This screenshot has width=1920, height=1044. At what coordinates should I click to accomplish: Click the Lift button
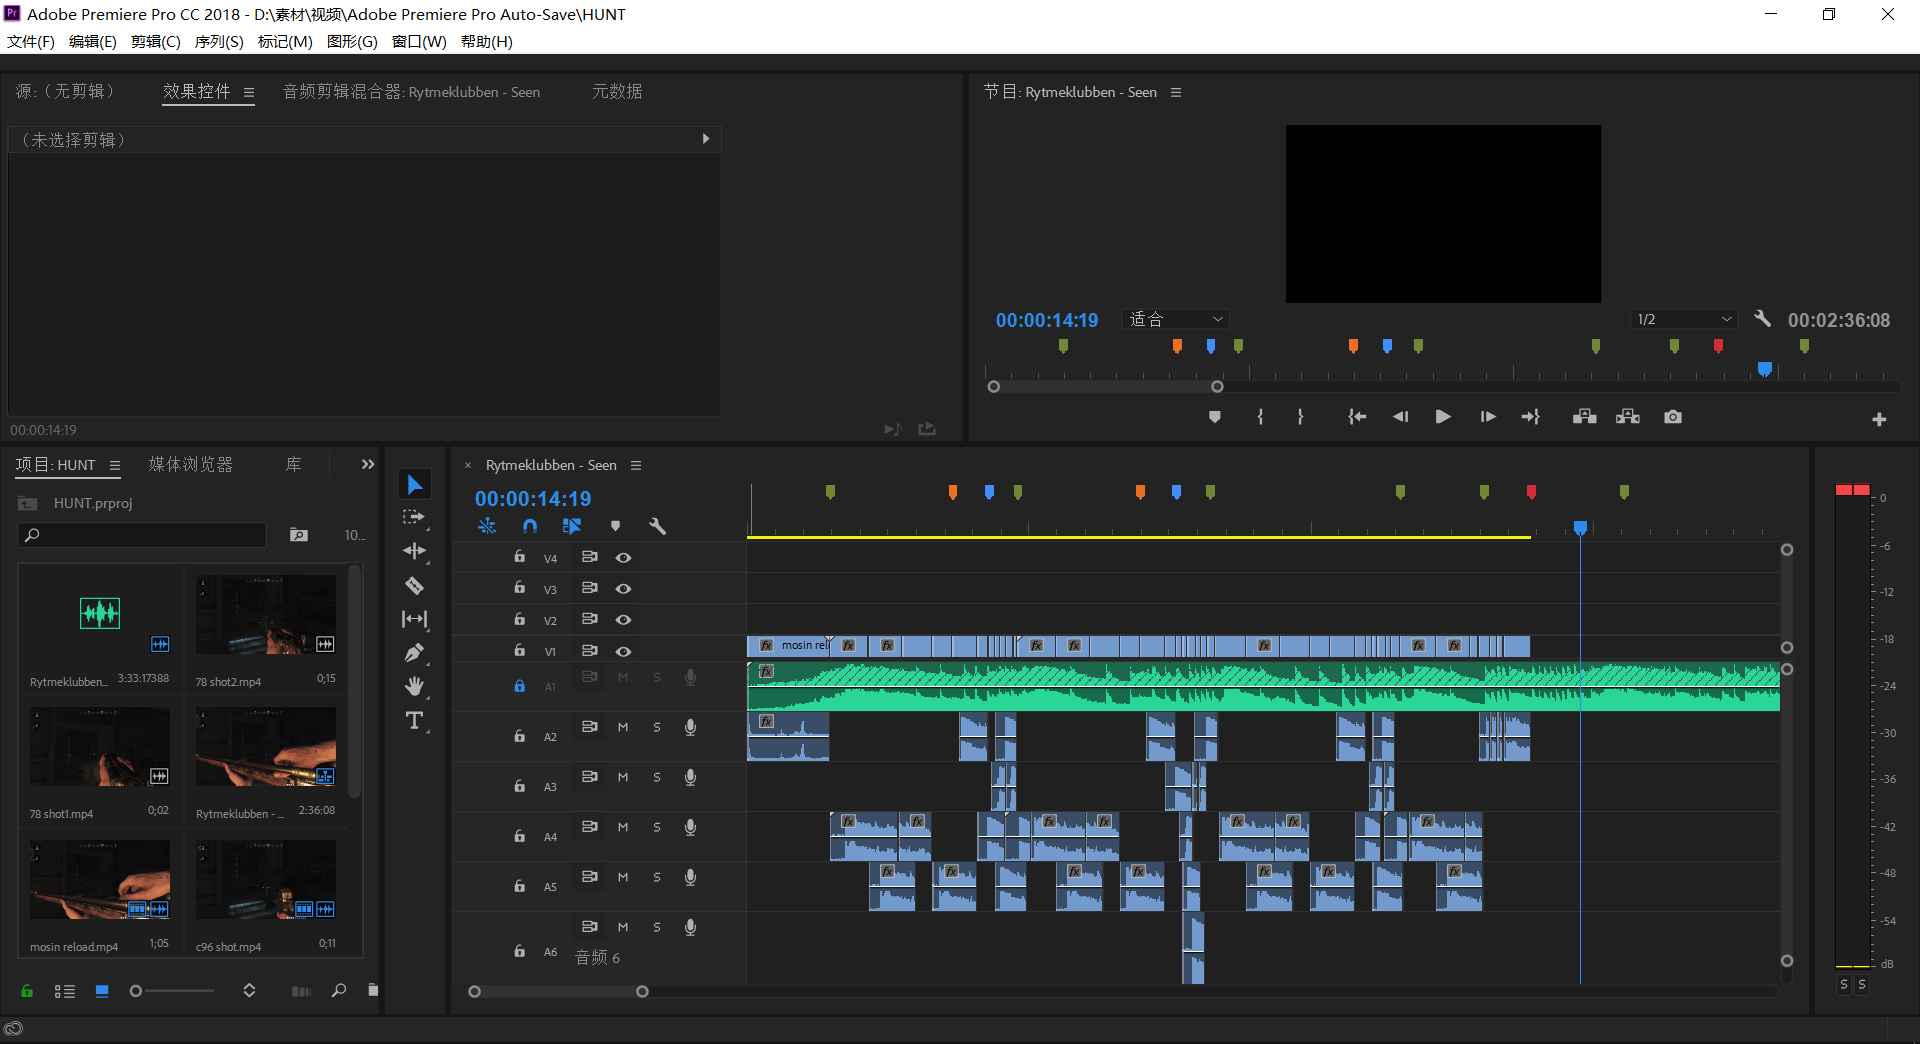click(x=1584, y=417)
